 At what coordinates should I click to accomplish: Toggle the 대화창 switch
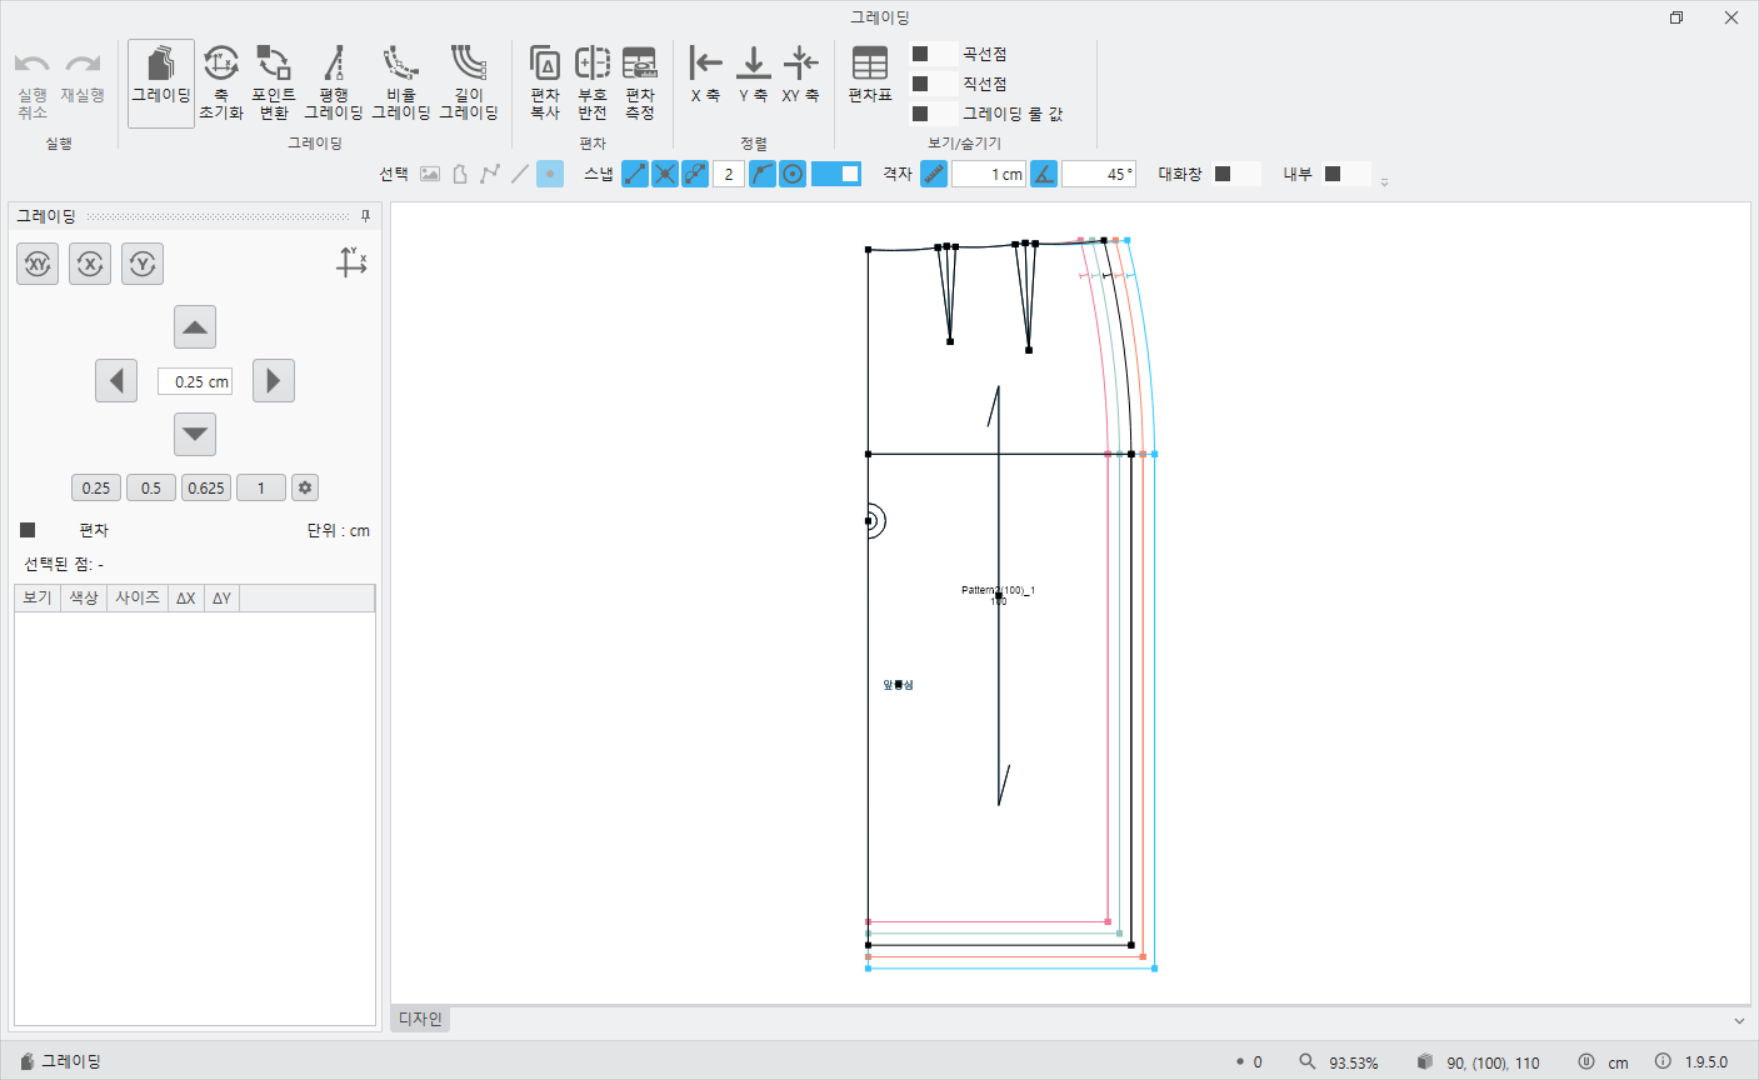tap(1236, 174)
